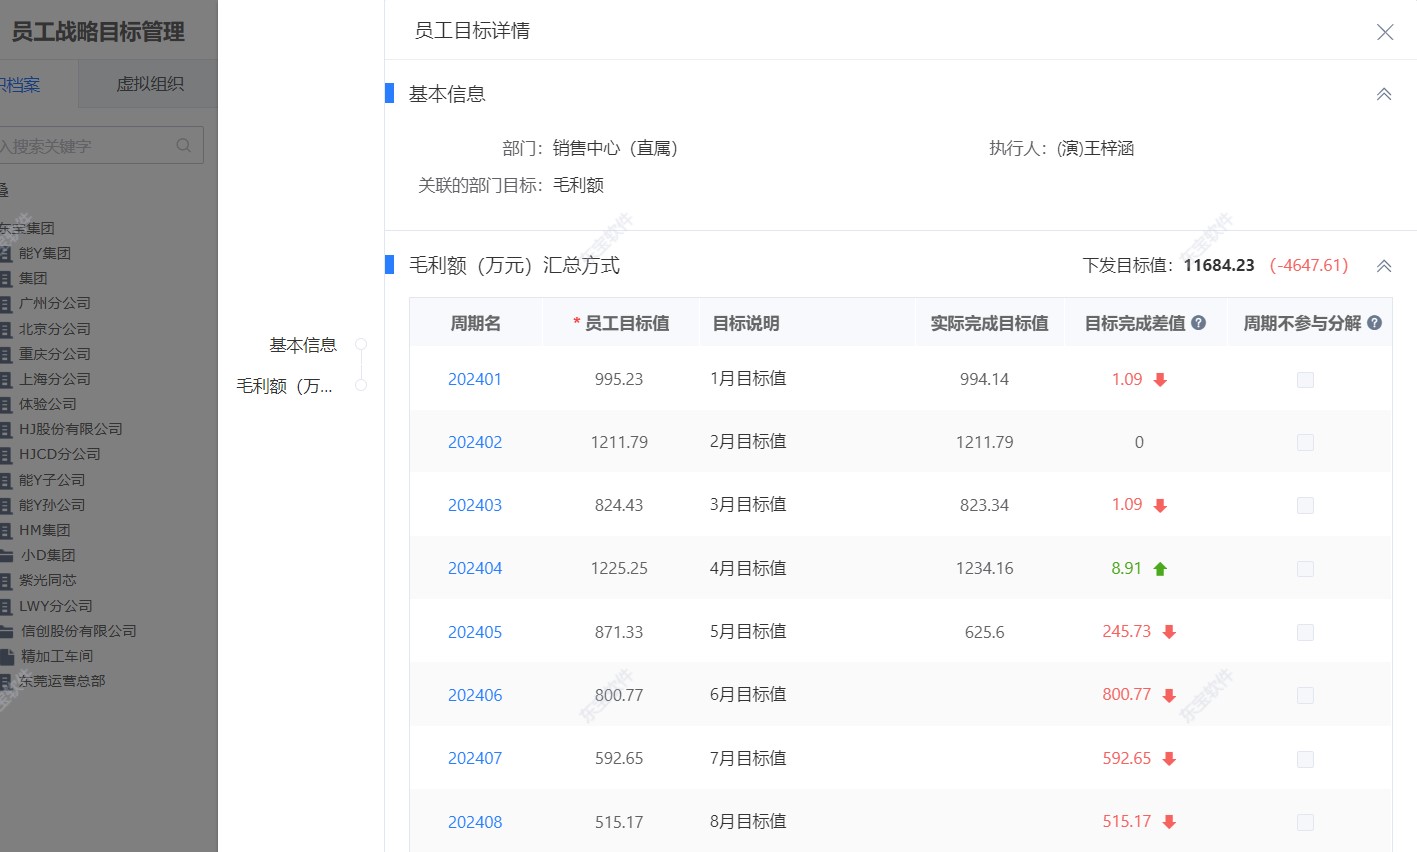Click the green up arrow beside 8.91
This screenshot has height=852, width=1417.
point(1159,568)
